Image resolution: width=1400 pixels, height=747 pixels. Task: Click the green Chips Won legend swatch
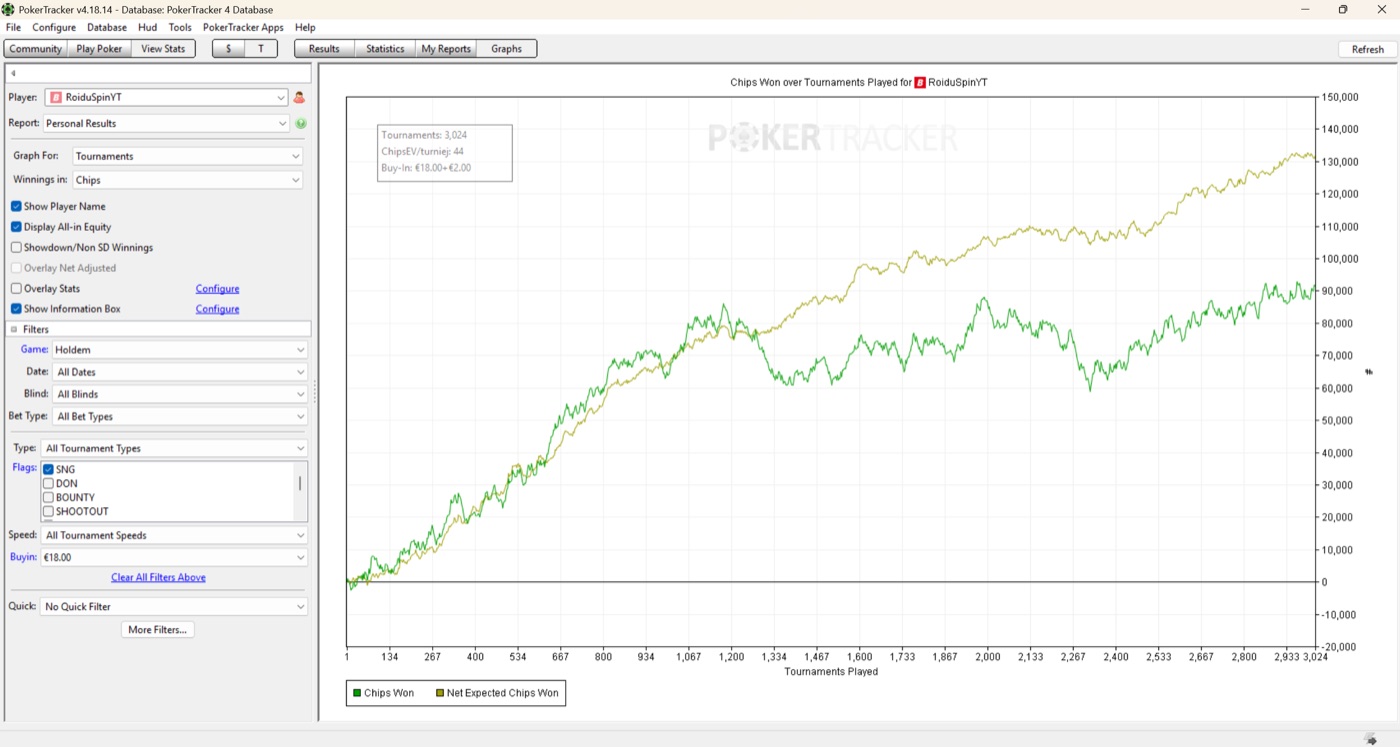pyautogui.click(x=357, y=693)
